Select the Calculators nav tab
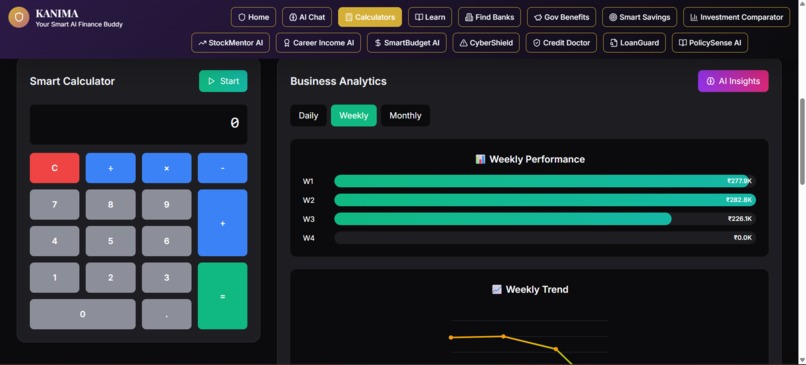Viewport: 806px width, 365px height. (x=370, y=17)
